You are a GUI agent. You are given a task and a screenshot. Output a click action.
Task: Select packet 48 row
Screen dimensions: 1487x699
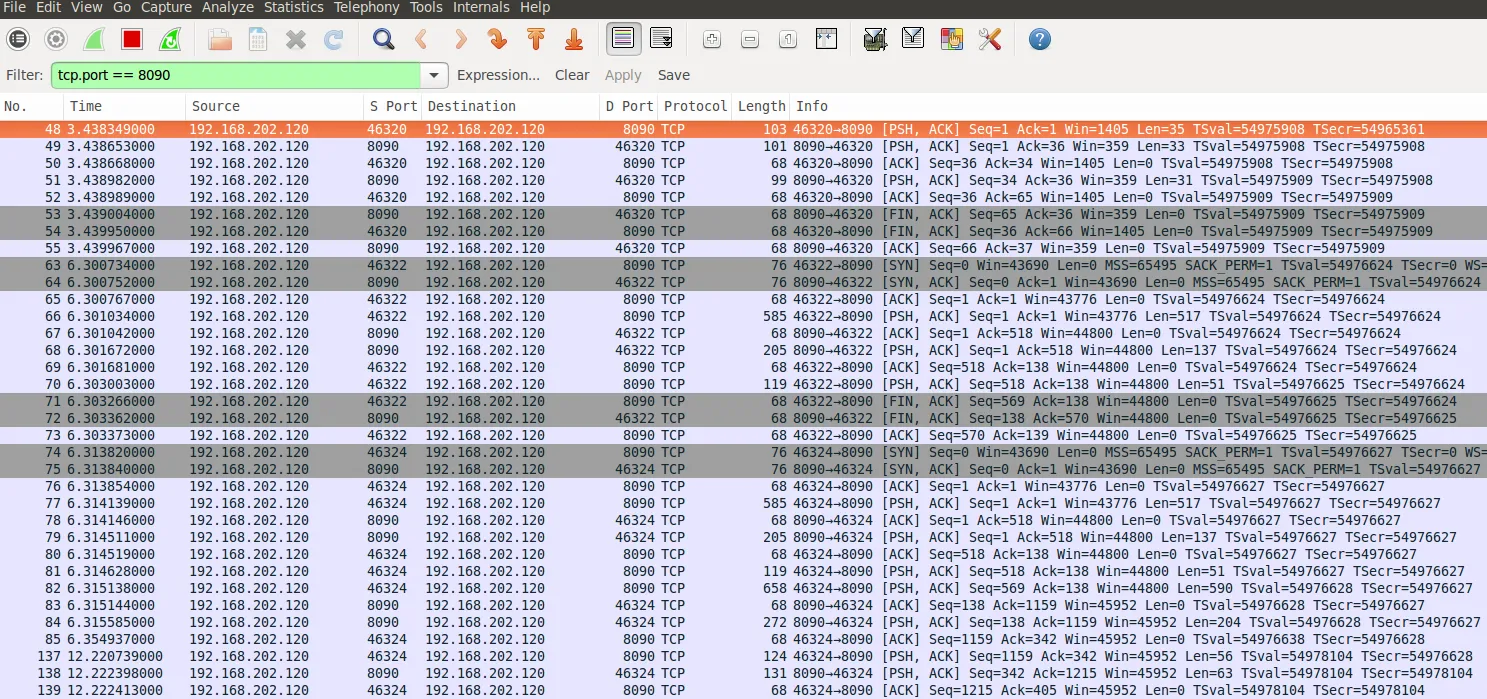[x=743, y=129]
